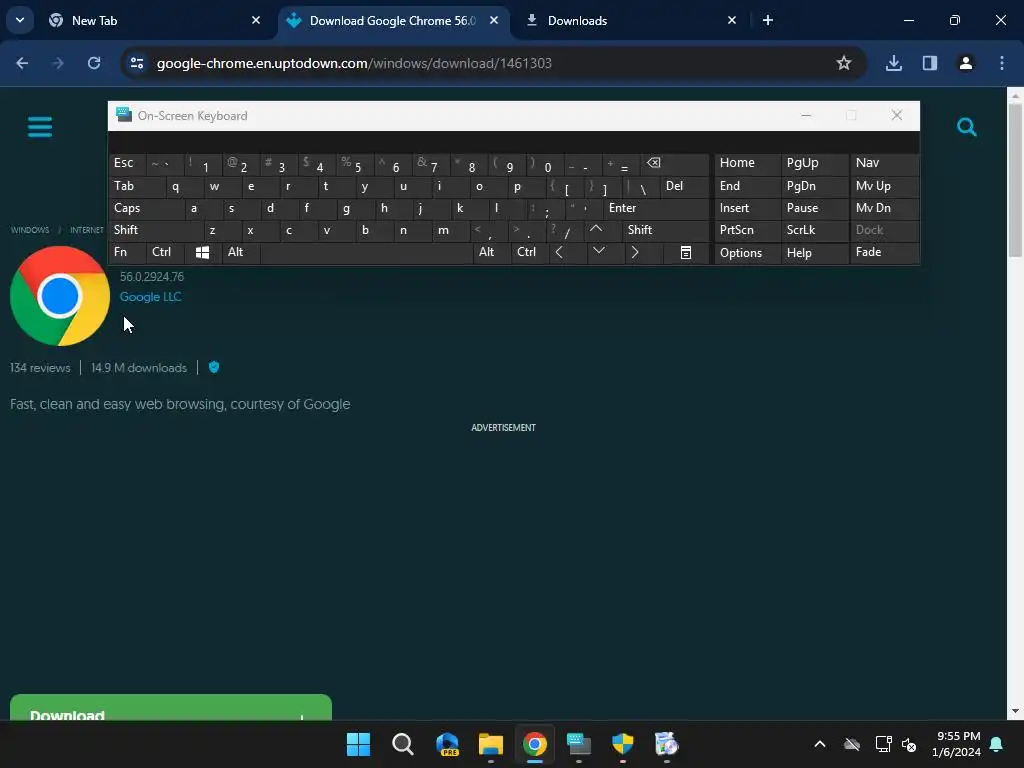
Task: Open 134 reviews link
Action: pyautogui.click(x=40, y=368)
